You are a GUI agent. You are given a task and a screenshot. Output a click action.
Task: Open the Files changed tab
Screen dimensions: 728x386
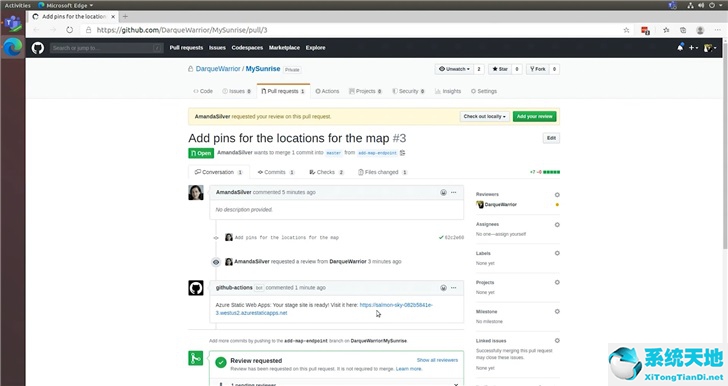[383, 172]
